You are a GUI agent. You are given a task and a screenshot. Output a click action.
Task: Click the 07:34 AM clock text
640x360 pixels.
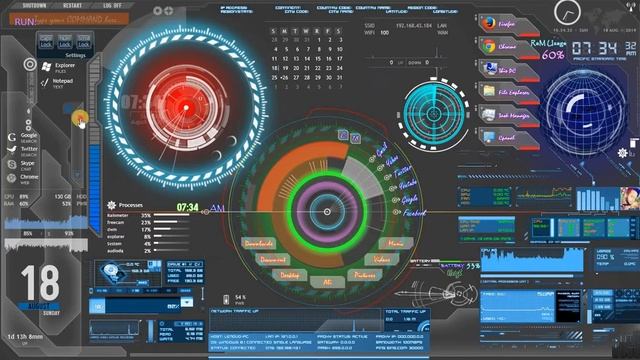200,208
